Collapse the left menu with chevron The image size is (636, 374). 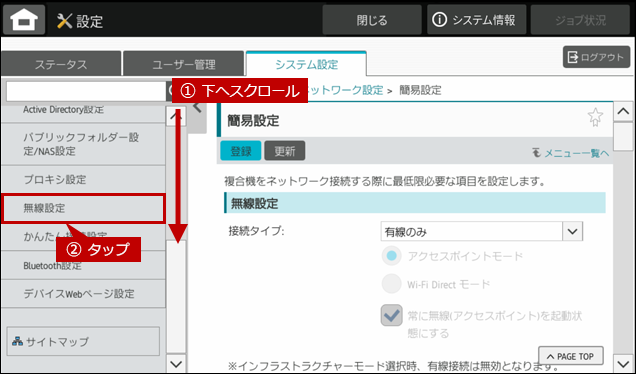tap(198, 107)
